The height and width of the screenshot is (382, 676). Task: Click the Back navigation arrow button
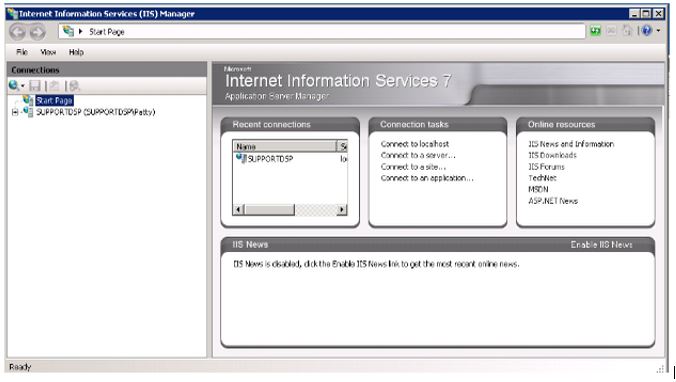[18, 31]
